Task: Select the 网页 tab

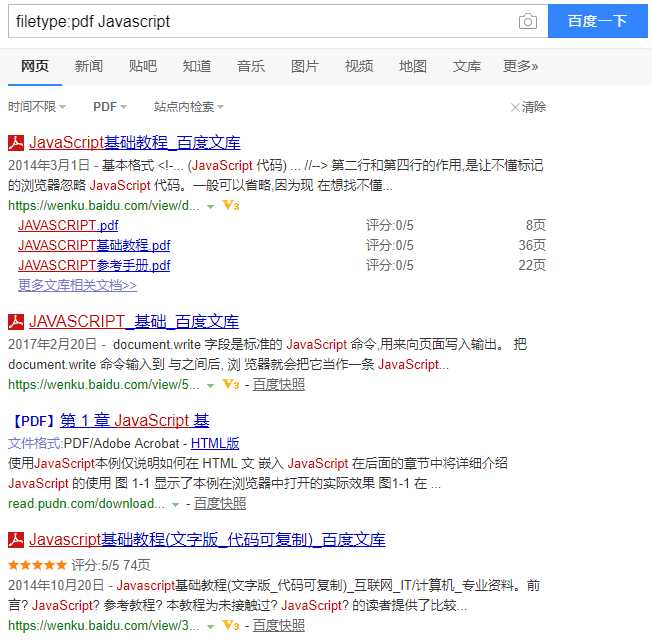Action: (35, 66)
